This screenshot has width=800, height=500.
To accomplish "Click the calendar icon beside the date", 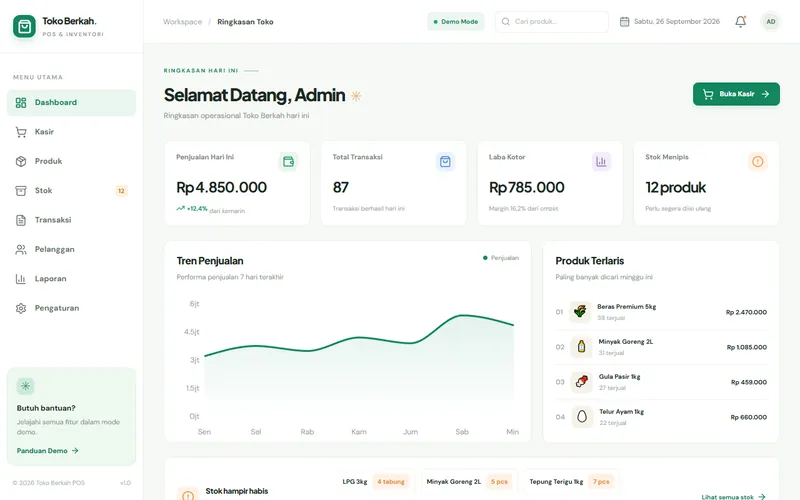I will tap(624, 22).
